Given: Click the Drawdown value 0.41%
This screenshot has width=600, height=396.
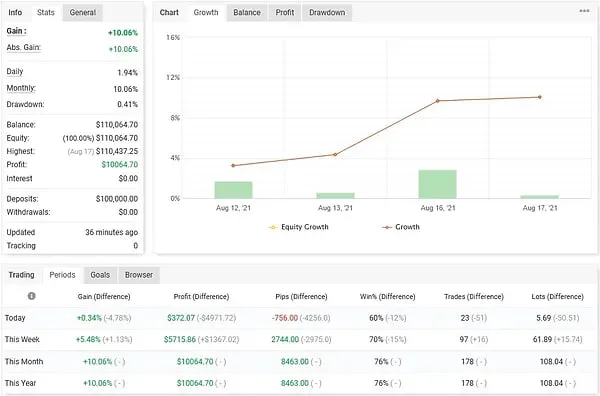Looking at the screenshot, I should pos(127,104).
